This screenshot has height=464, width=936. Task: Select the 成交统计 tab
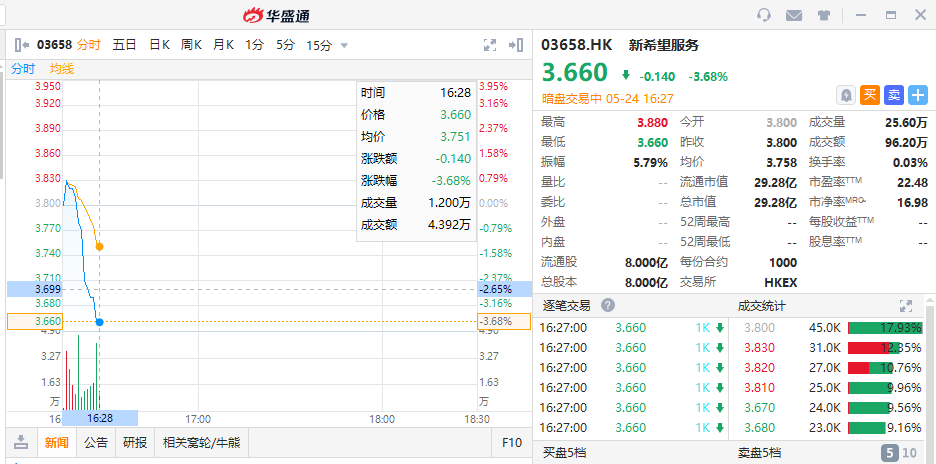(762, 306)
